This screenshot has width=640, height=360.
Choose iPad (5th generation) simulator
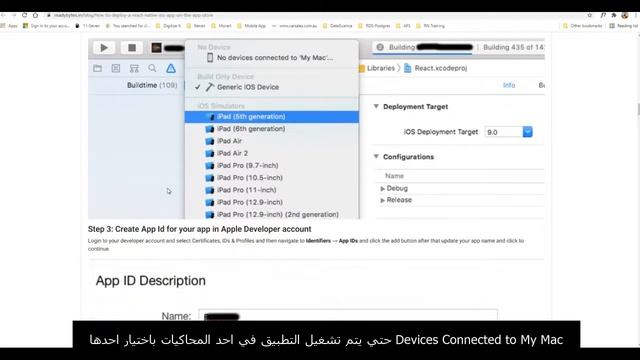(271, 116)
